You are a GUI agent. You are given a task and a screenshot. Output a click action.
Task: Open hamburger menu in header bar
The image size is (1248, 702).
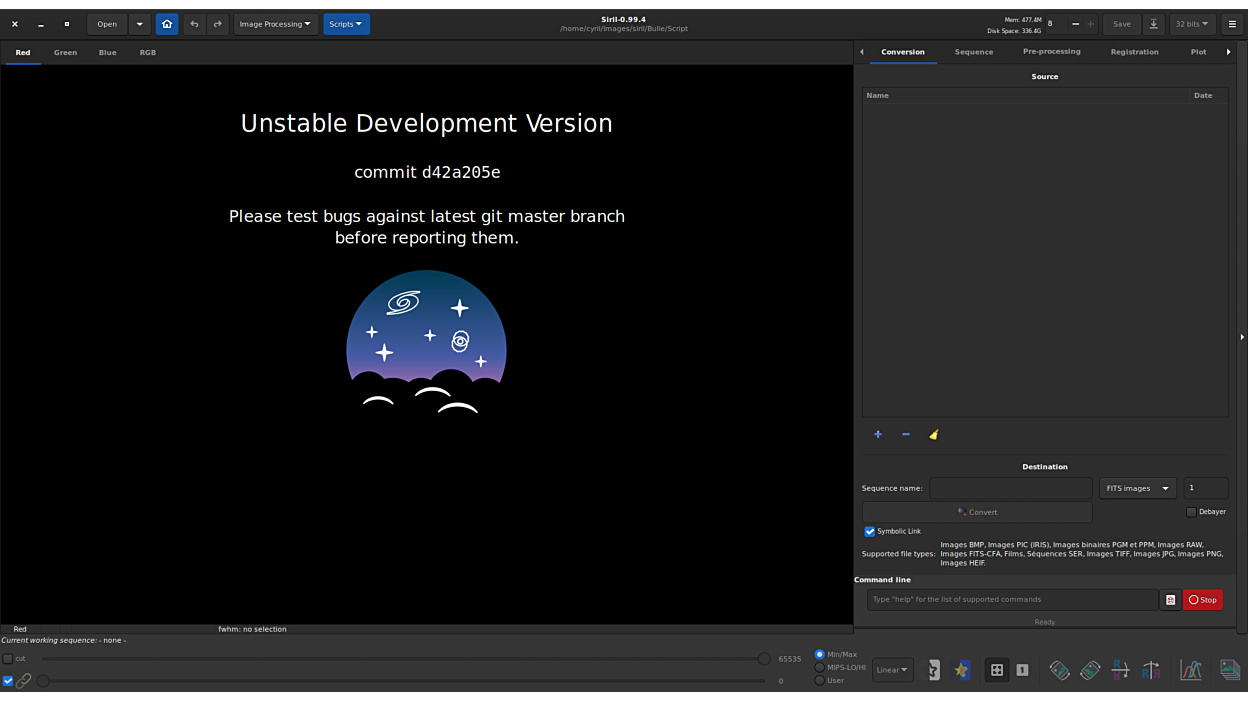coord(1232,24)
